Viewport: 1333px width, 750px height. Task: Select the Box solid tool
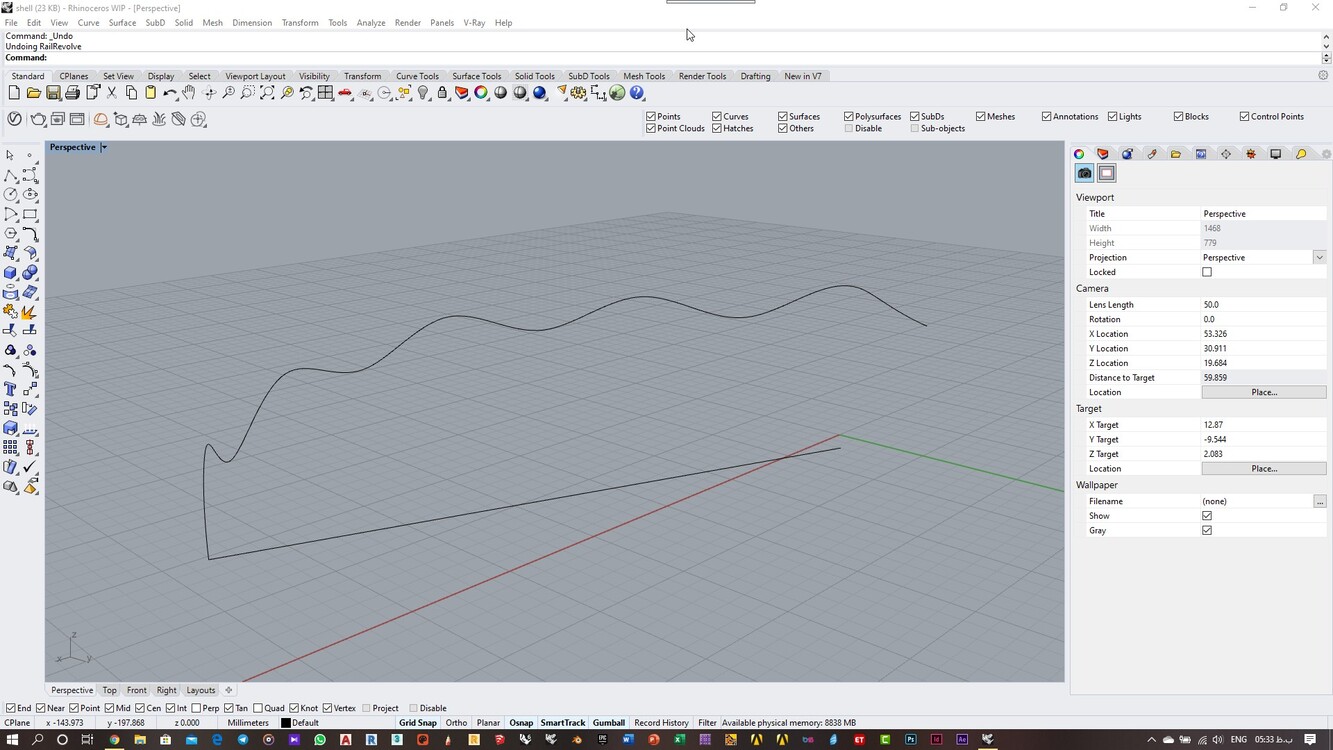pos(10,272)
